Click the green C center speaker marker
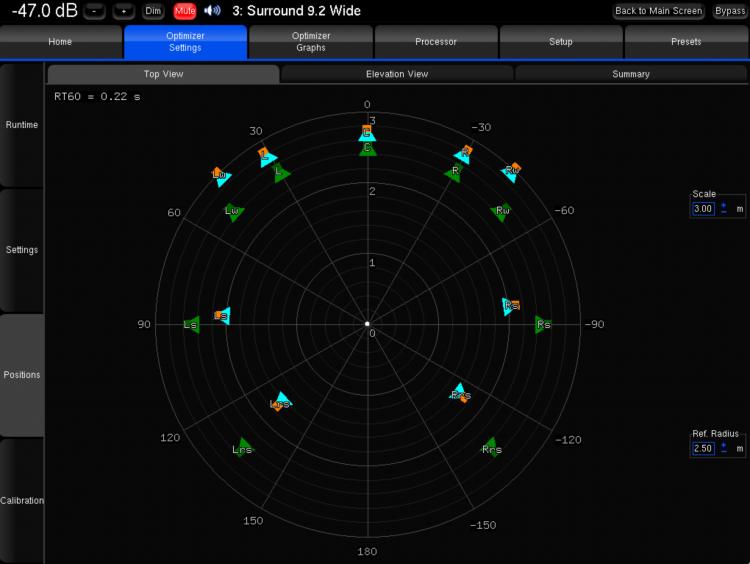 click(x=367, y=149)
